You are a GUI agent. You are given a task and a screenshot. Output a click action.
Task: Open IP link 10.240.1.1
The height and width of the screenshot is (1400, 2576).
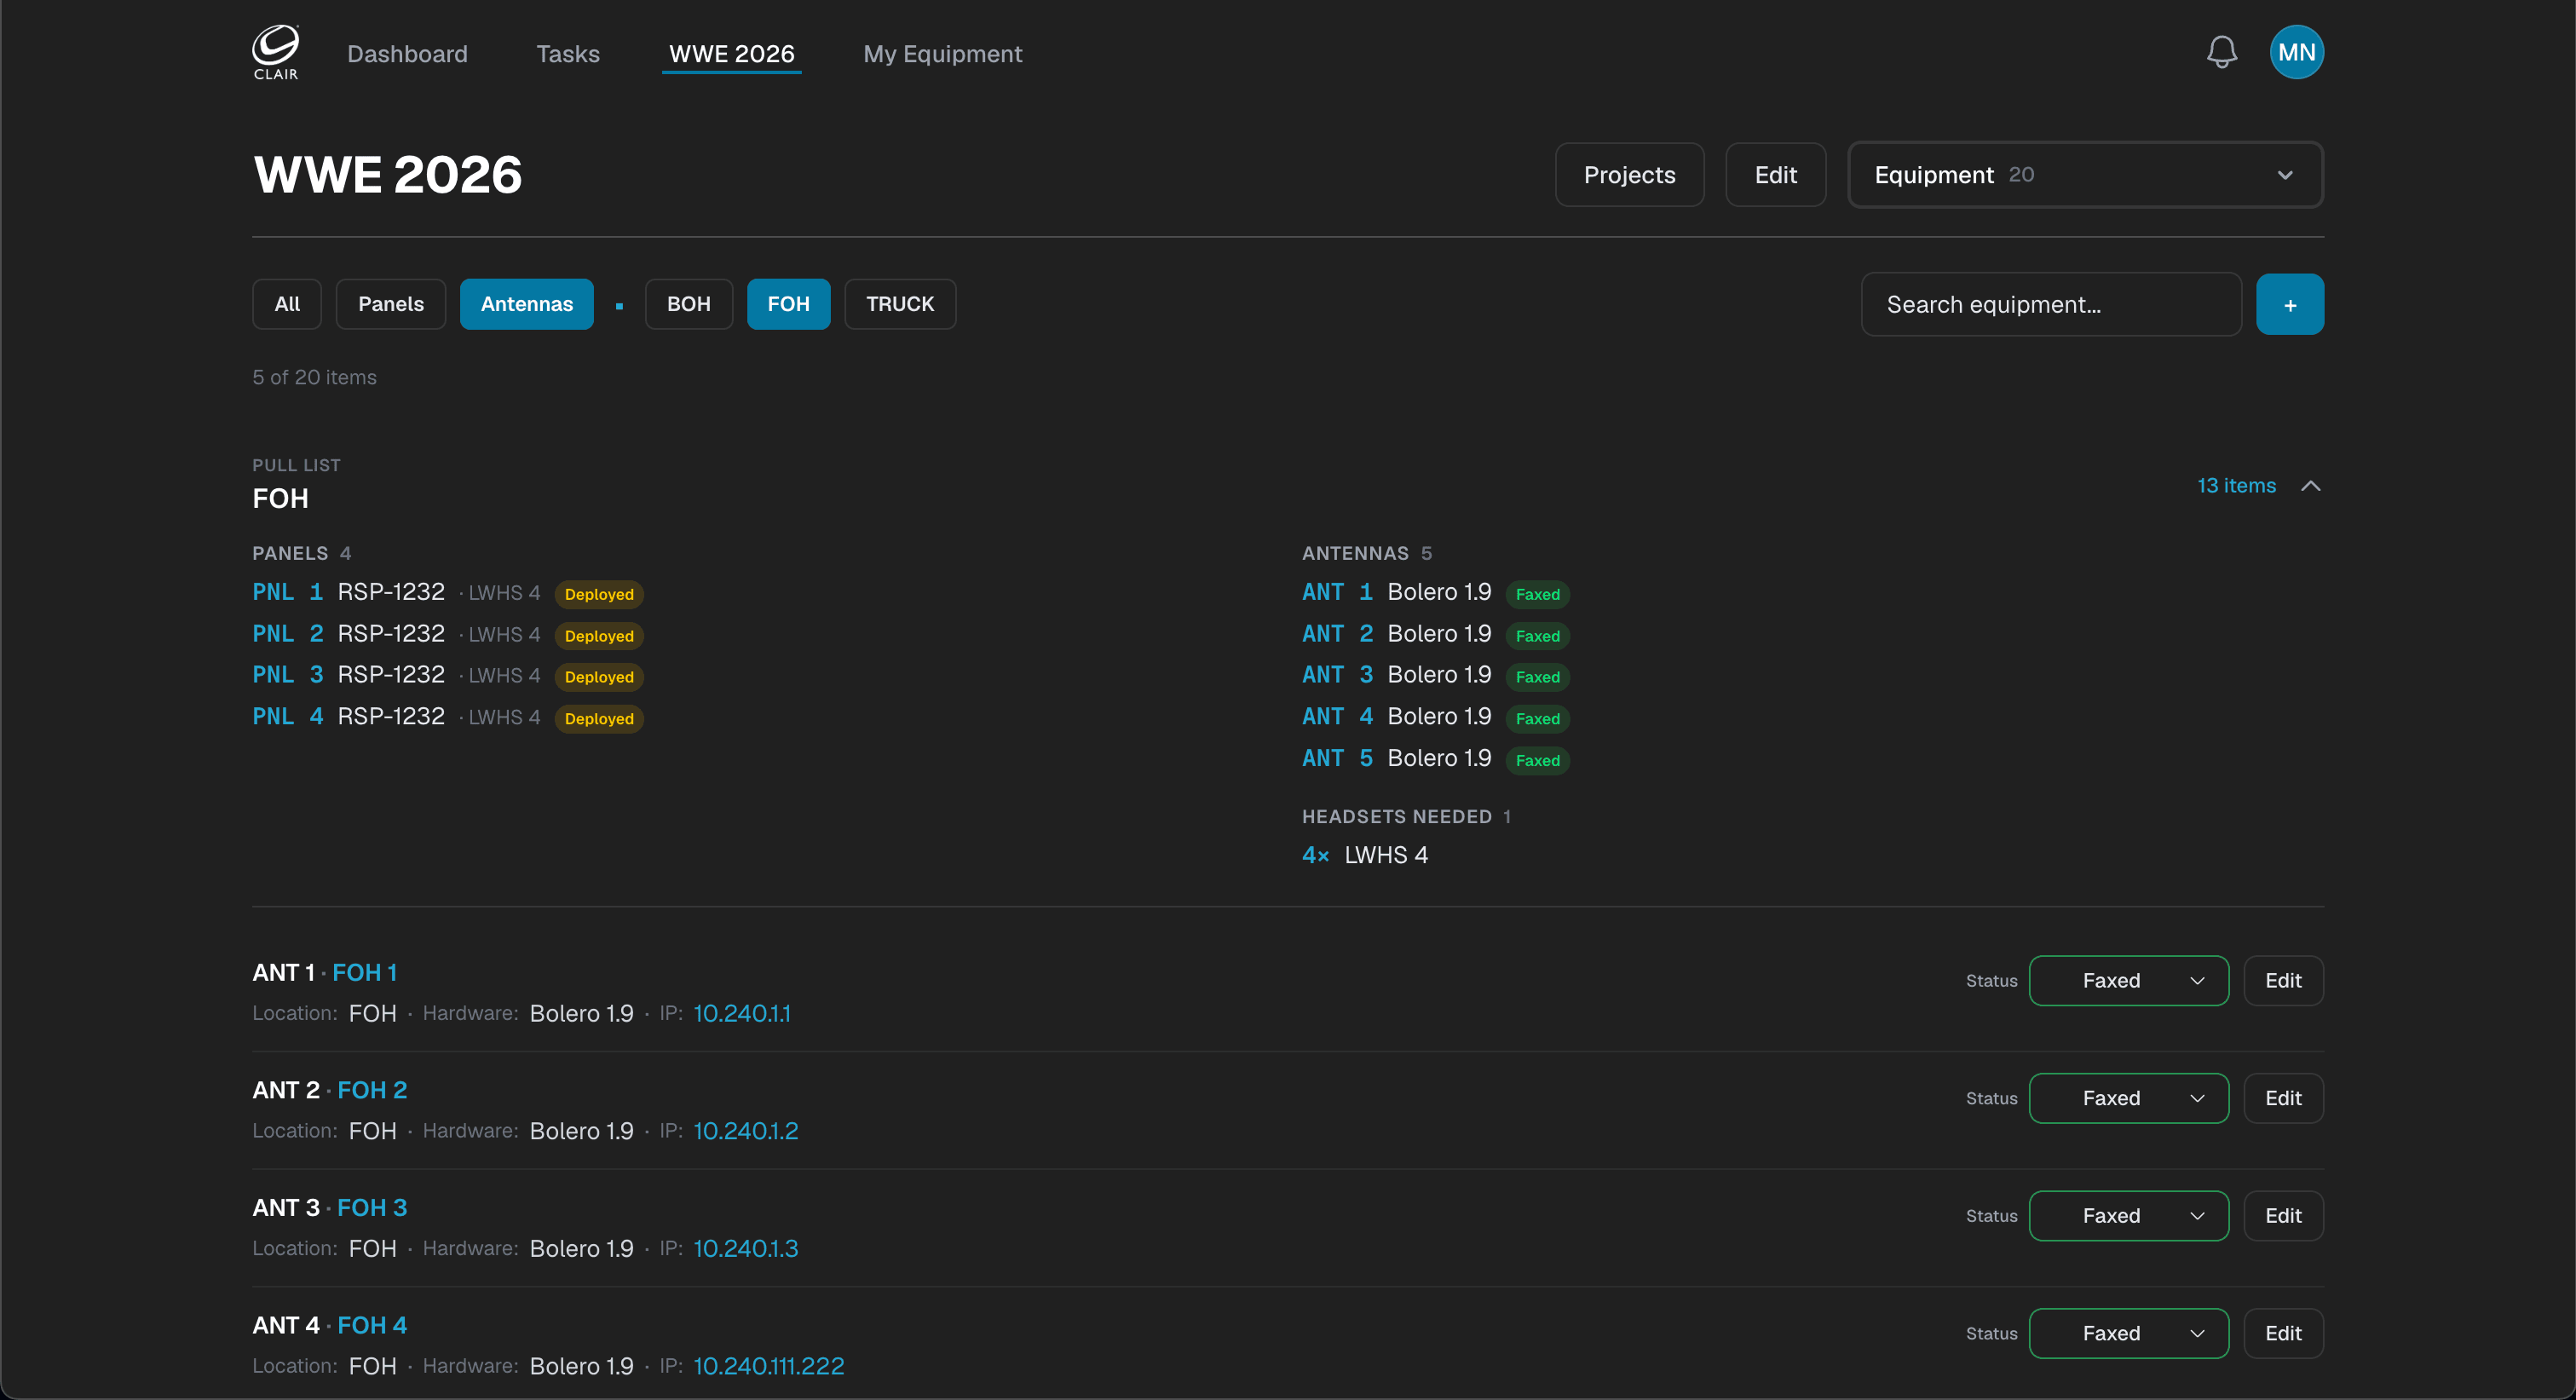[742, 1013]
